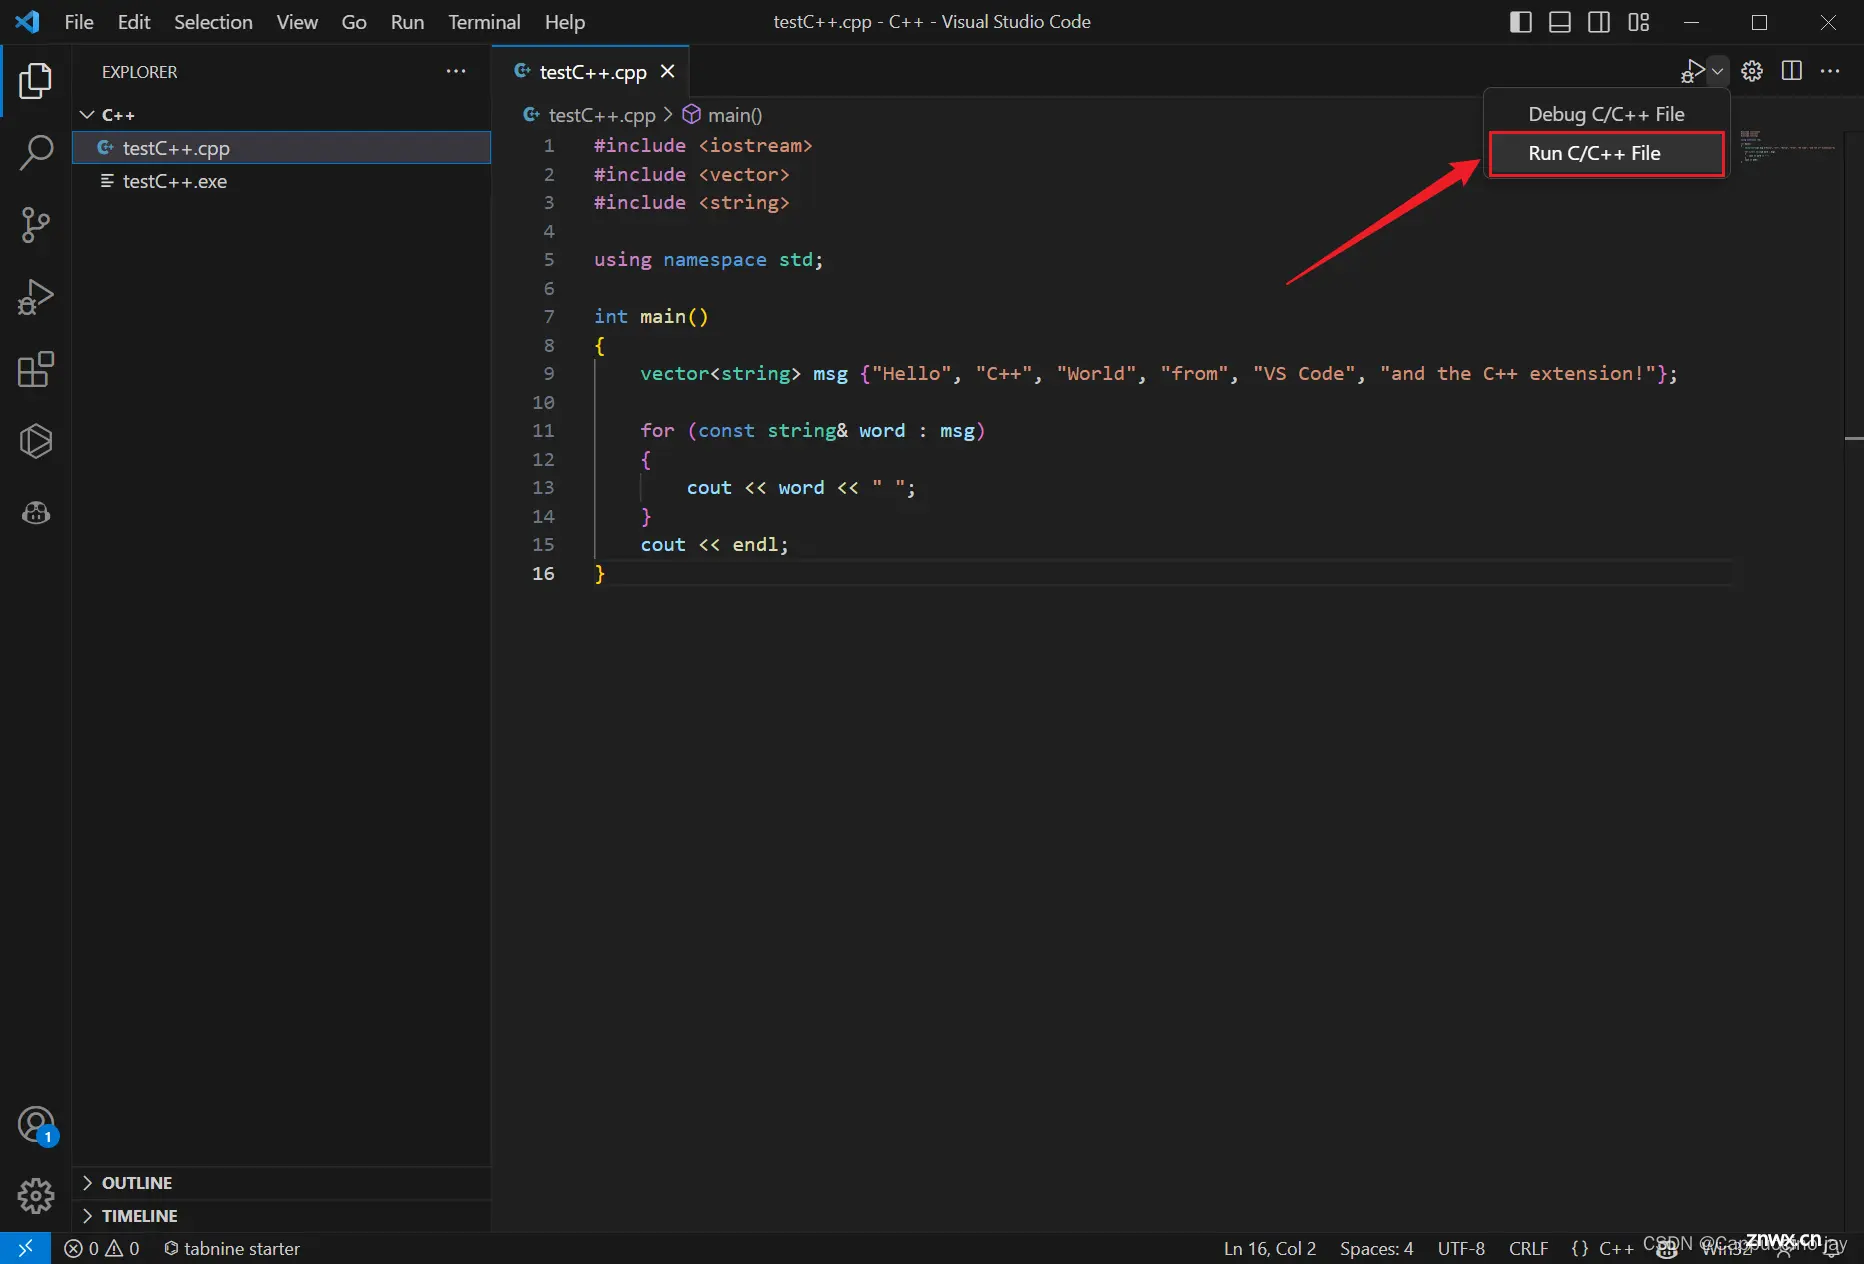This screenshot has width=1864, height=1264.
Task: Expand the OUTLINE section
Action: tap(281, 1183)
